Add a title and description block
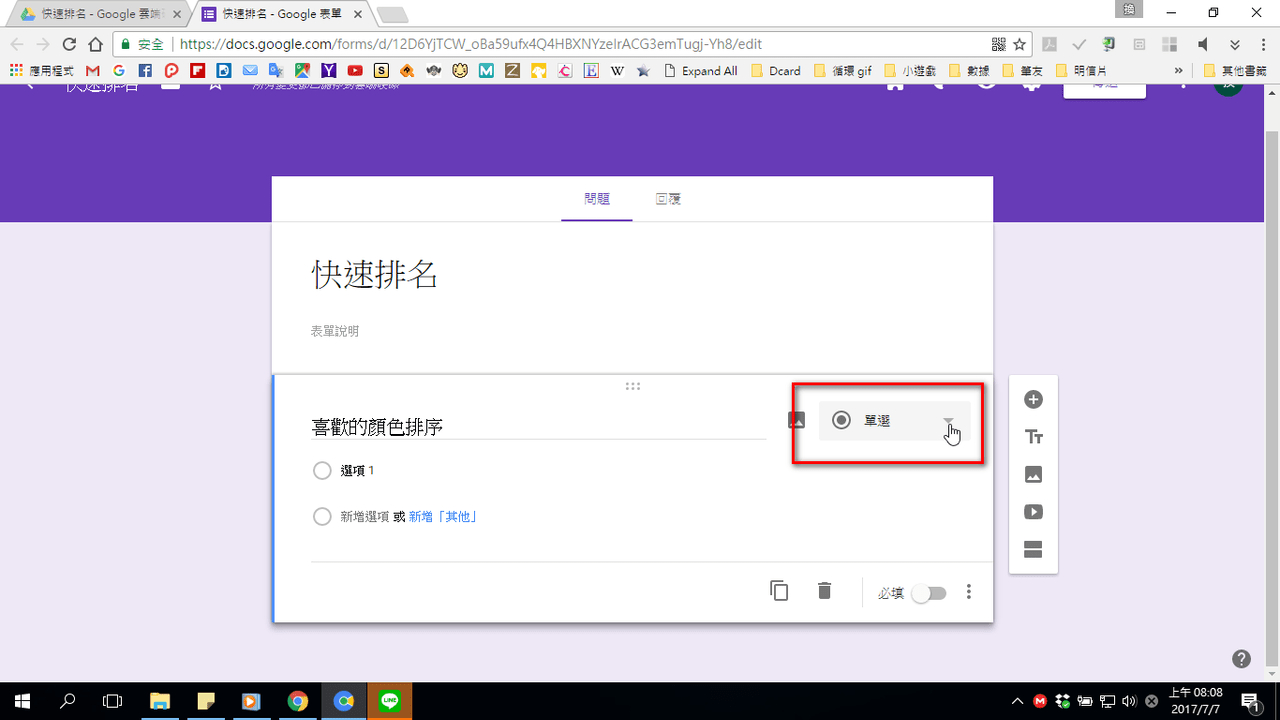 pyautogui.click(x=1034, y=437)
